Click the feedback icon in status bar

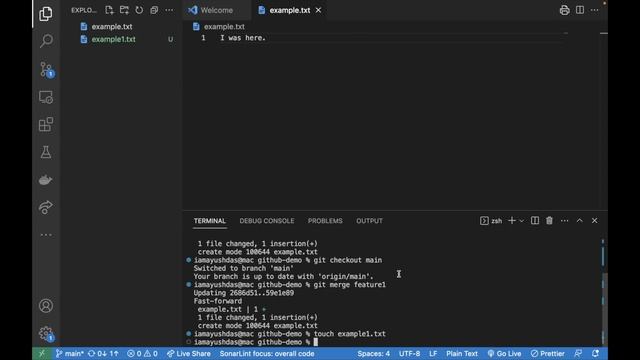[578, 353]
